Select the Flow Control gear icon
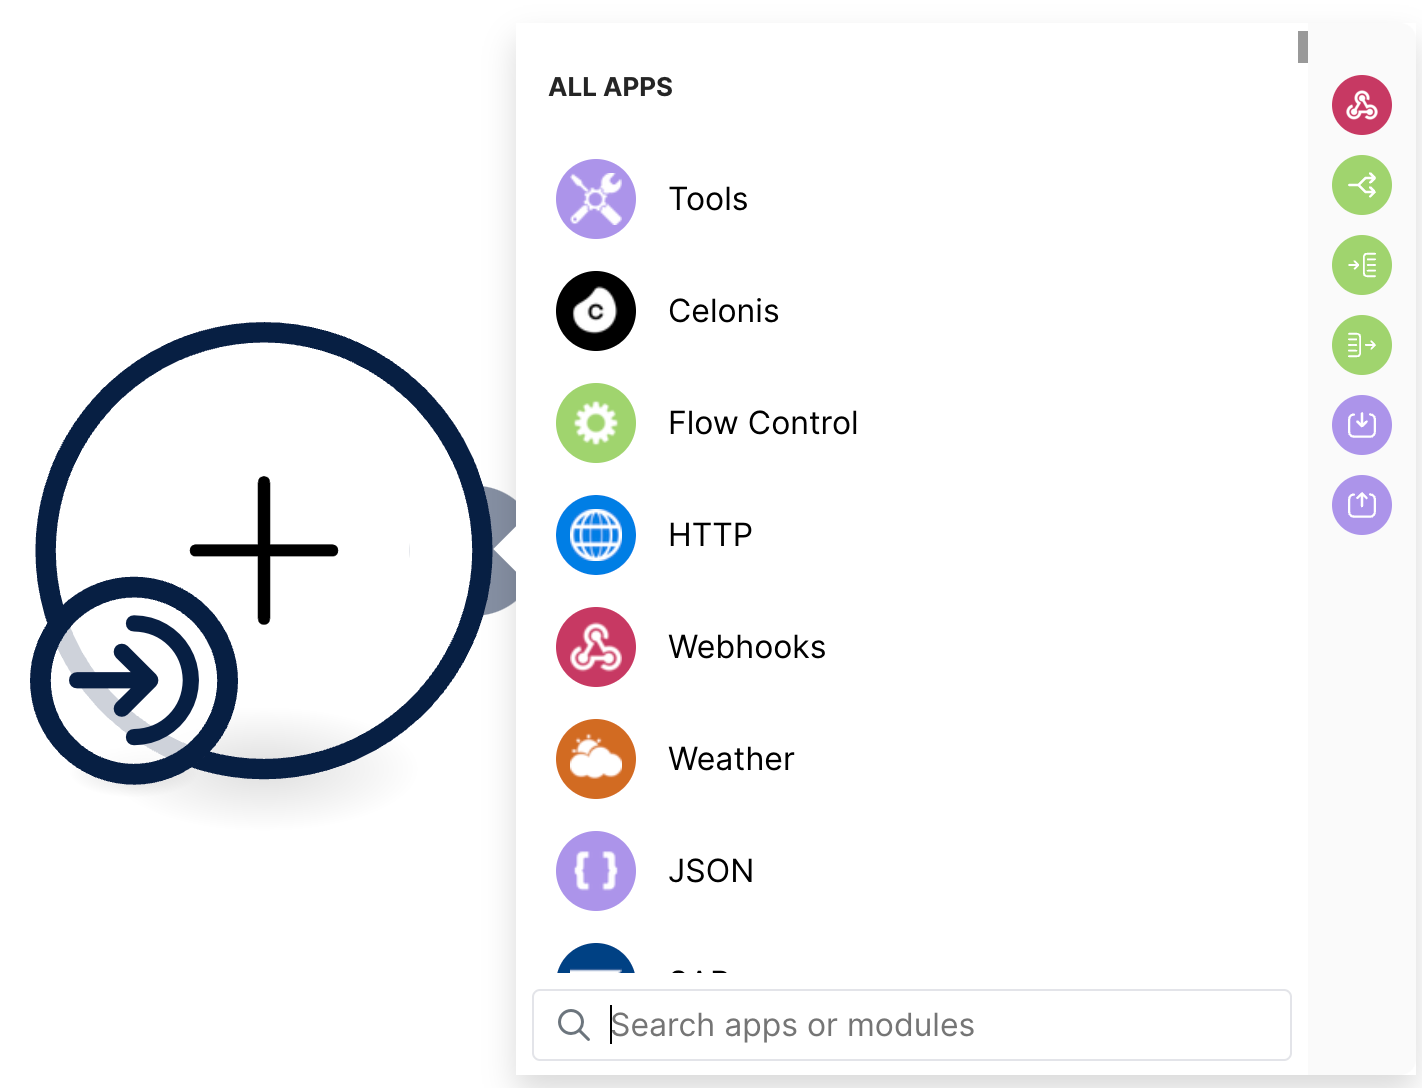 point(596,423)
